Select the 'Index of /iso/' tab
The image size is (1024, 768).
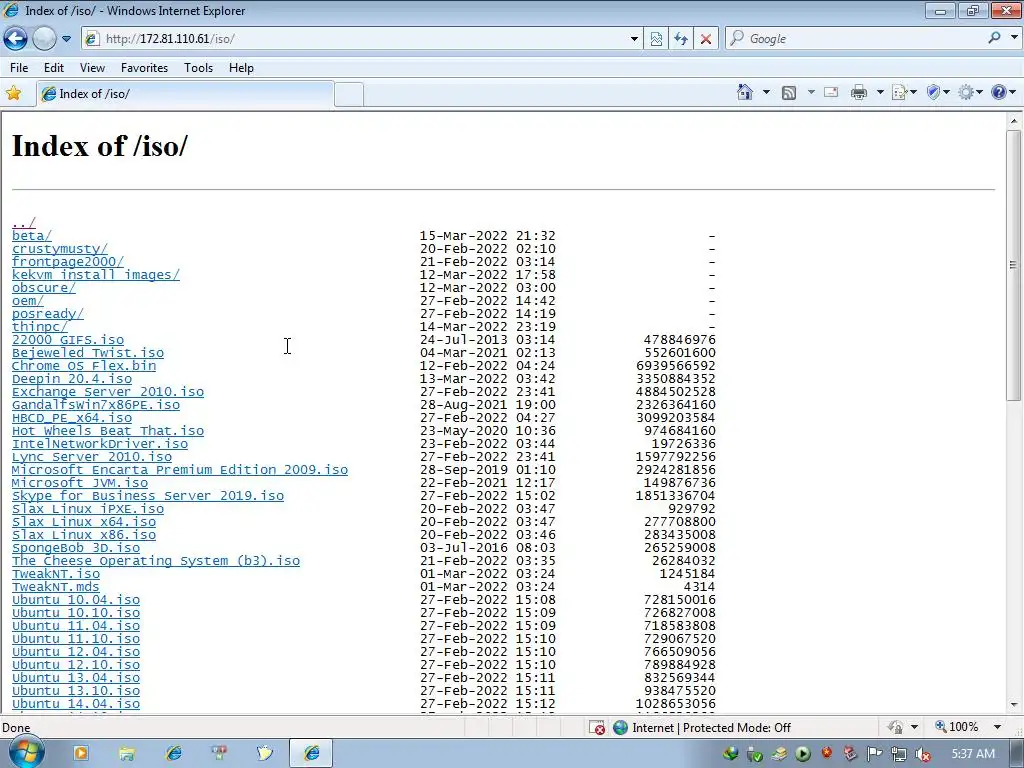(x=185, y=94)
